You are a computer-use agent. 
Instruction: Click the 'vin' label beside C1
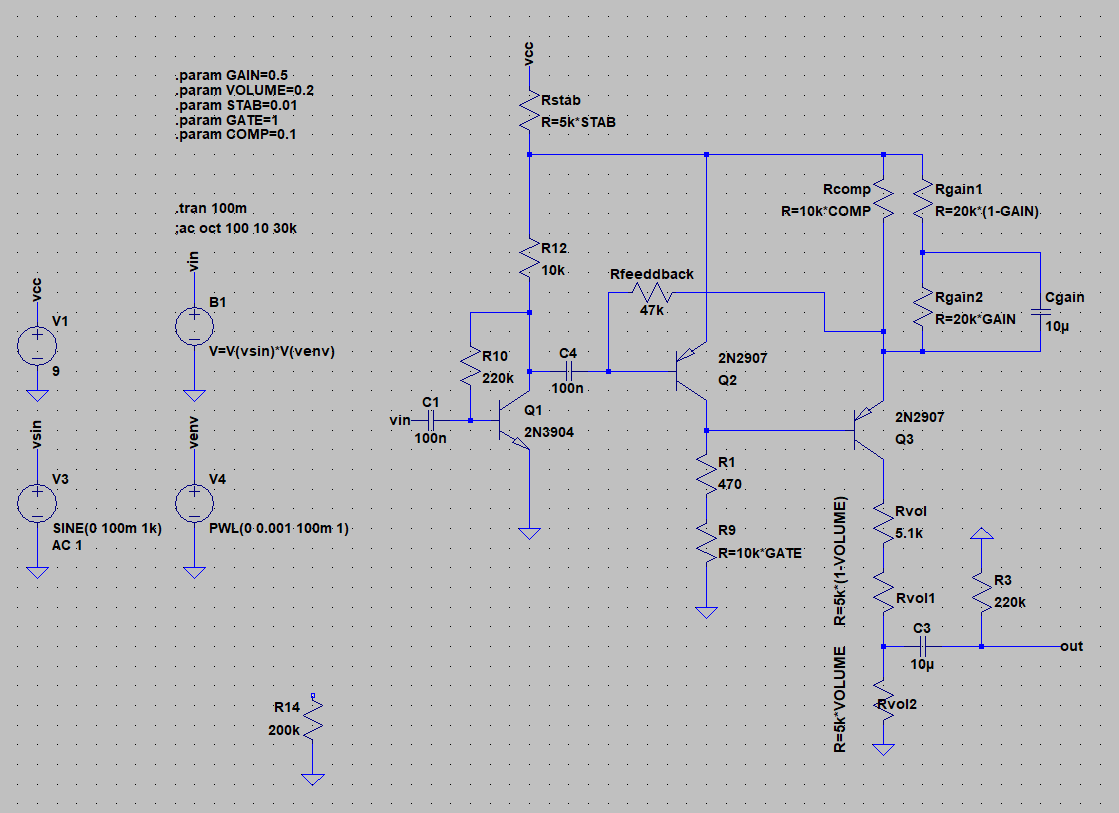400,420
